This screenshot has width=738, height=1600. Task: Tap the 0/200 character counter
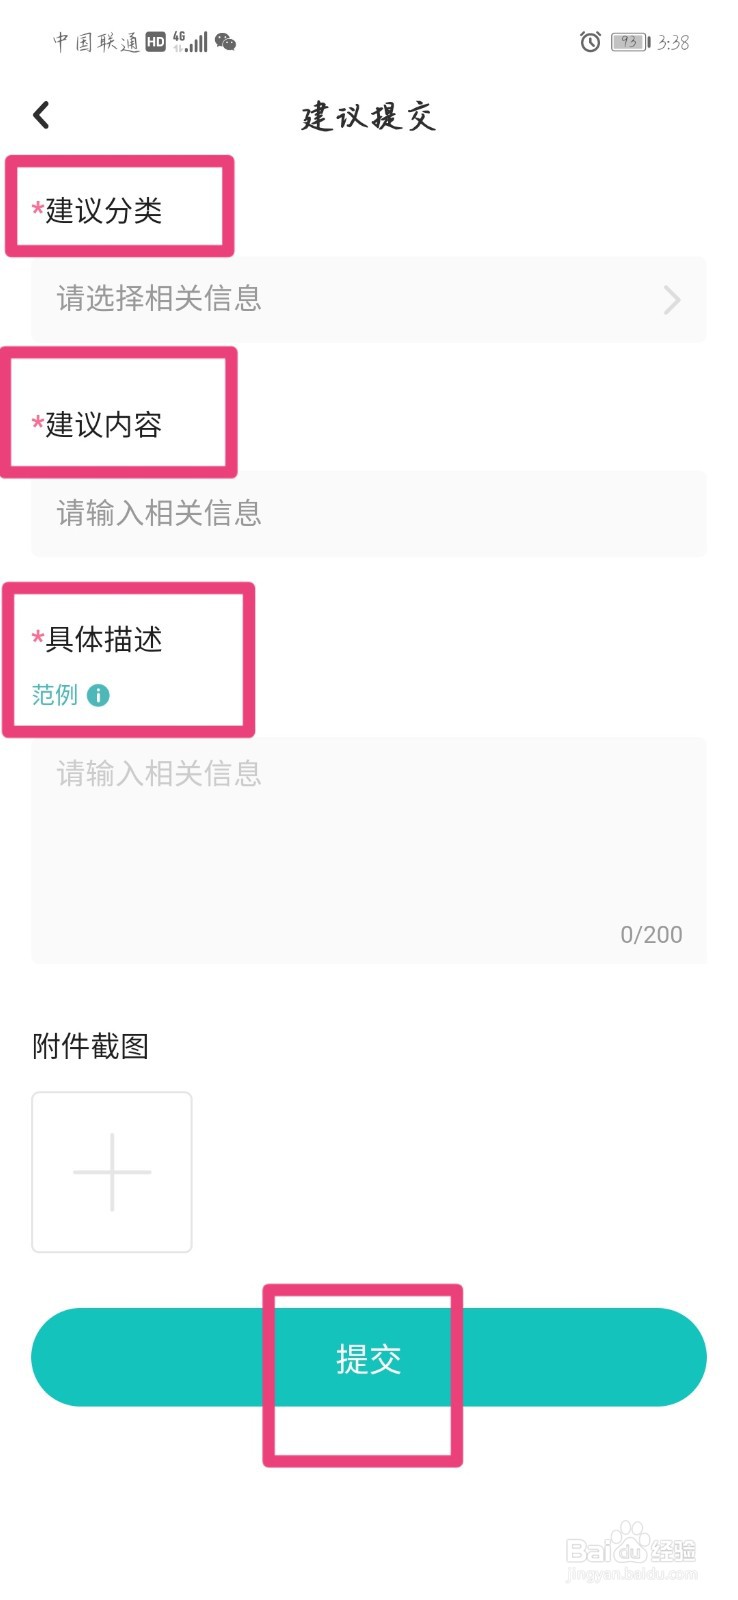pyautogui.click(x=652, y=935)
